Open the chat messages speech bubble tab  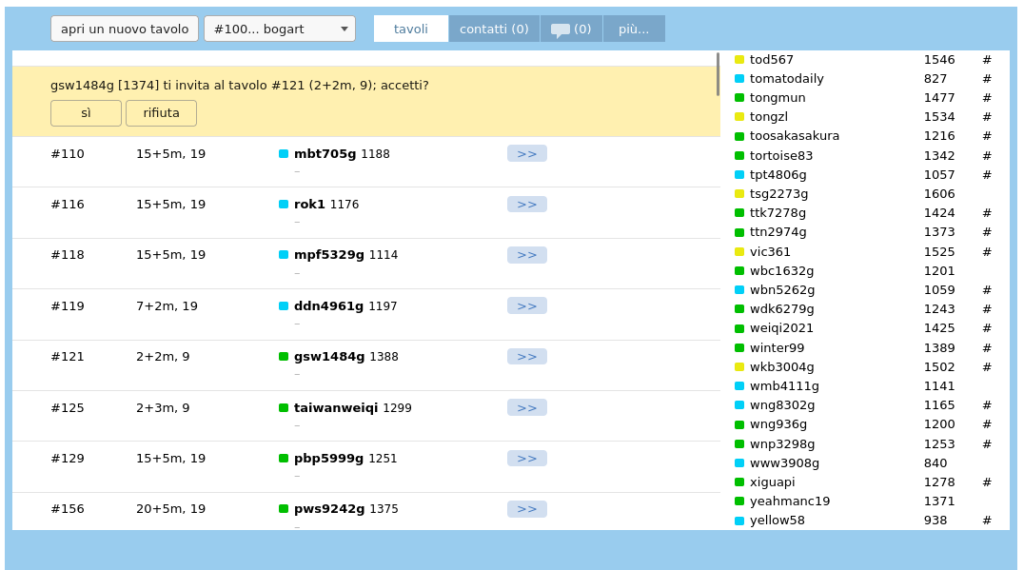tap(571, 29)
